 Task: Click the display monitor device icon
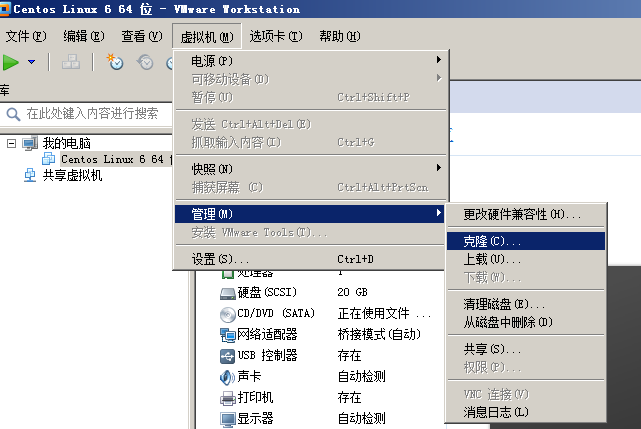point(228,419)
